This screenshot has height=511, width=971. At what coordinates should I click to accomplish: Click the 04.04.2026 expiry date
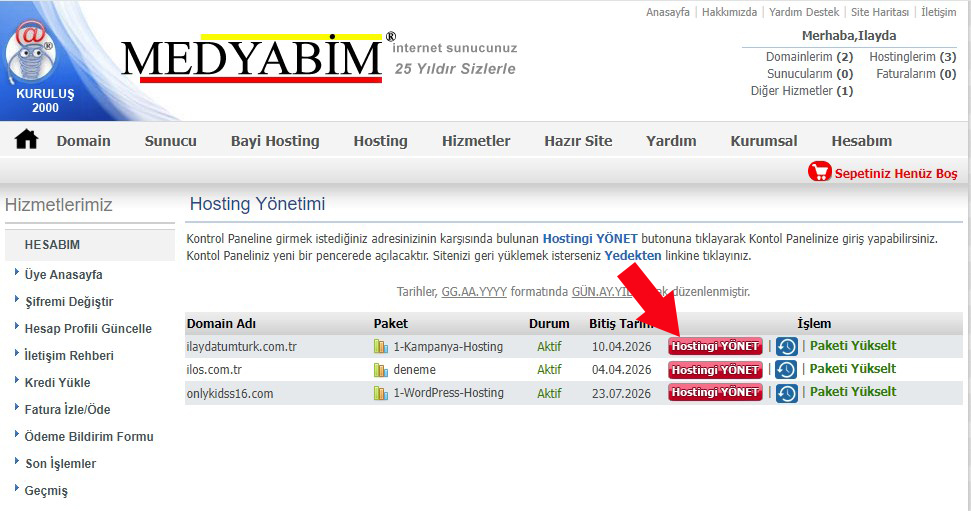coord(621,370)
